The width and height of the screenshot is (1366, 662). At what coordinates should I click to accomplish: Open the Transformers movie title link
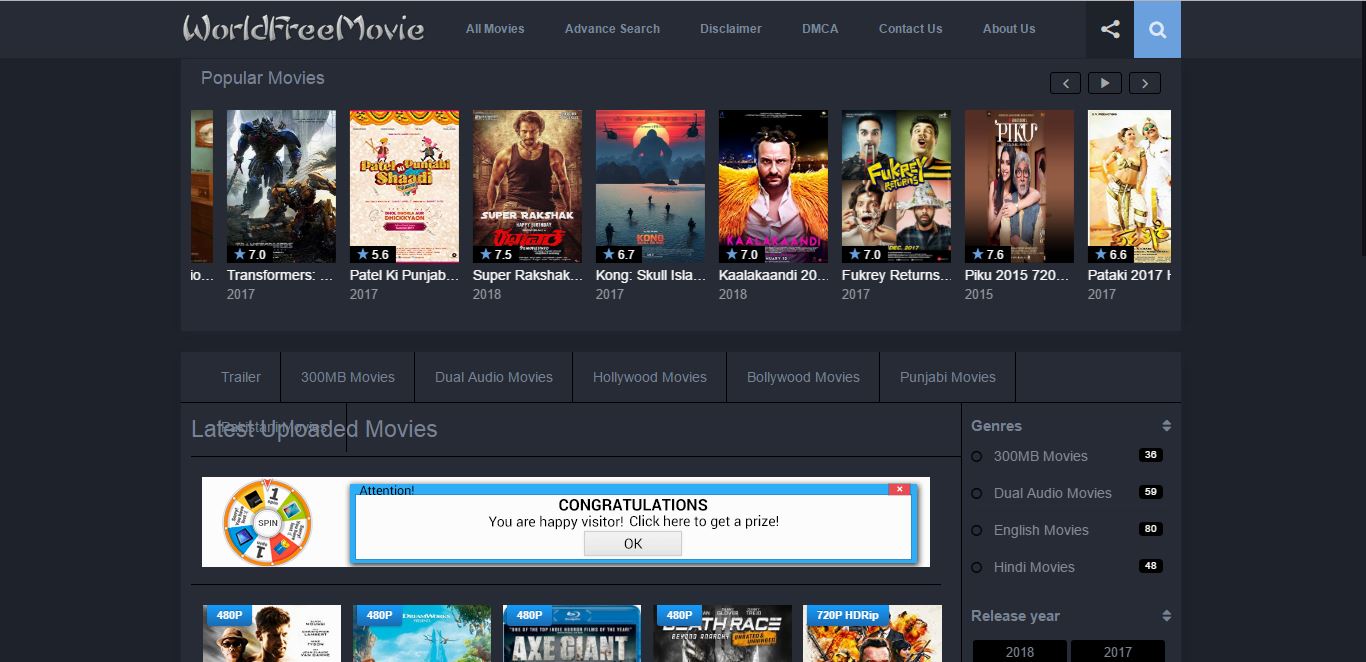(281, 275)
